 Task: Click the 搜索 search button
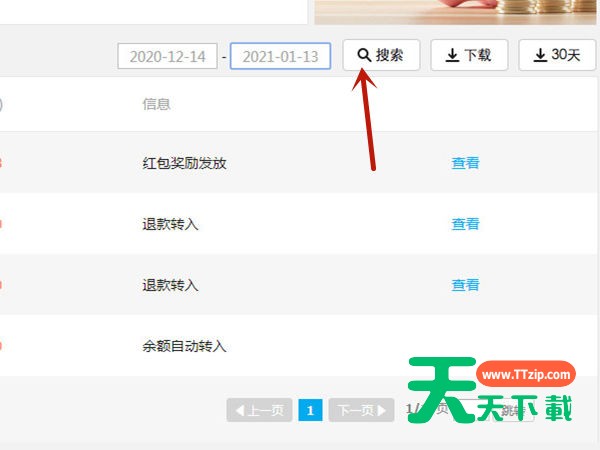point(381,55)
